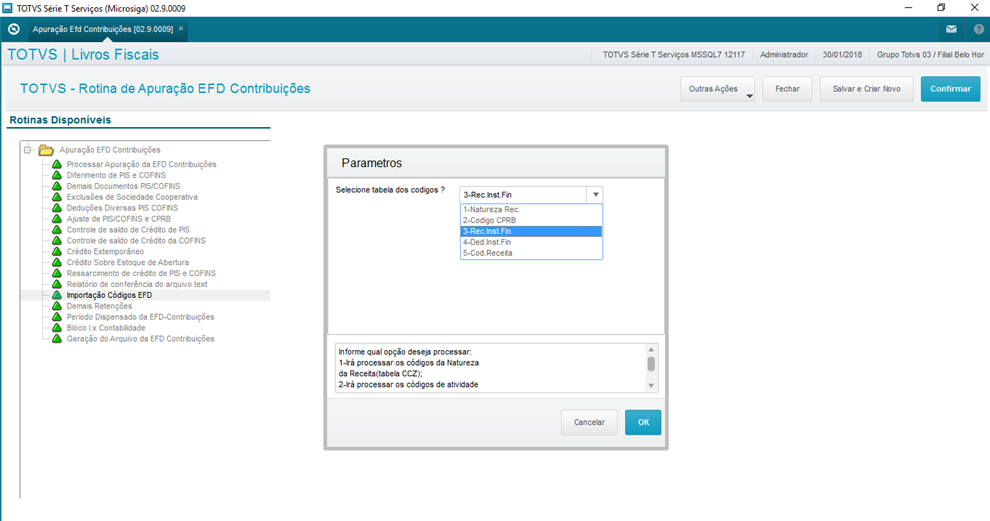
Task: Click green icon beside Demais Retenções
Action: click(57, 306)
